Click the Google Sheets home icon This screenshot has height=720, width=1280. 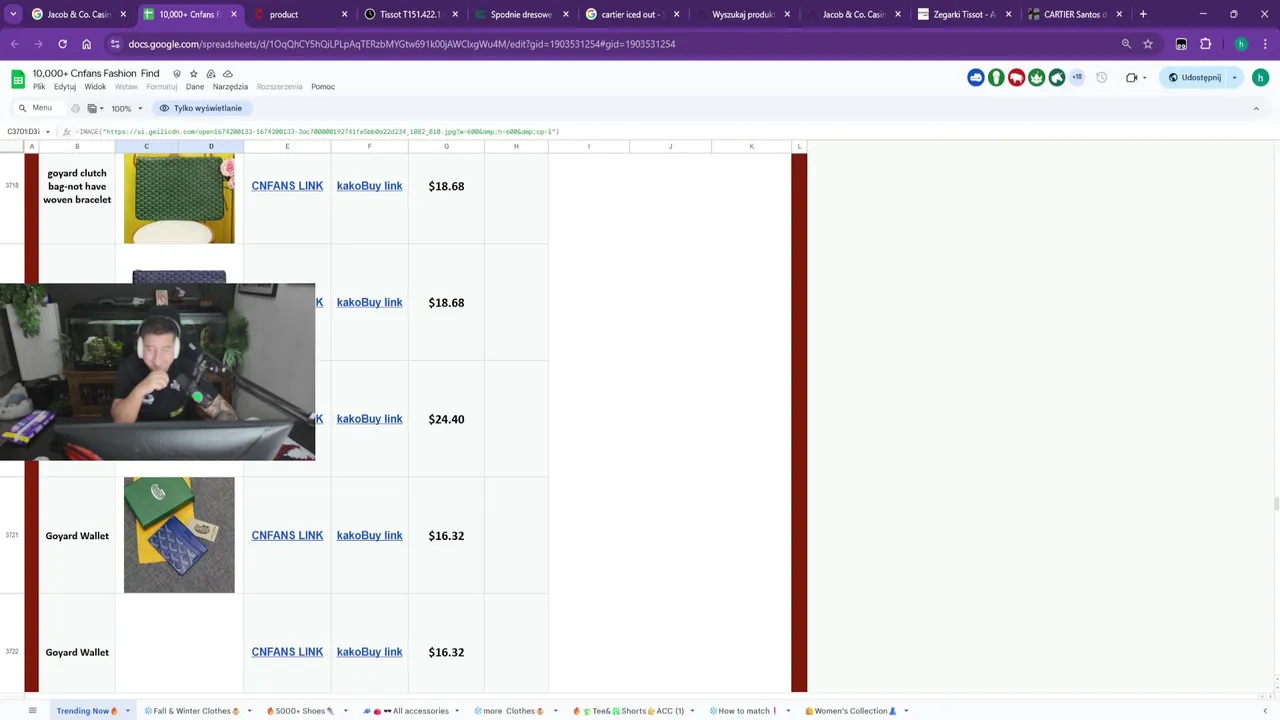click(x=18, y=79)
